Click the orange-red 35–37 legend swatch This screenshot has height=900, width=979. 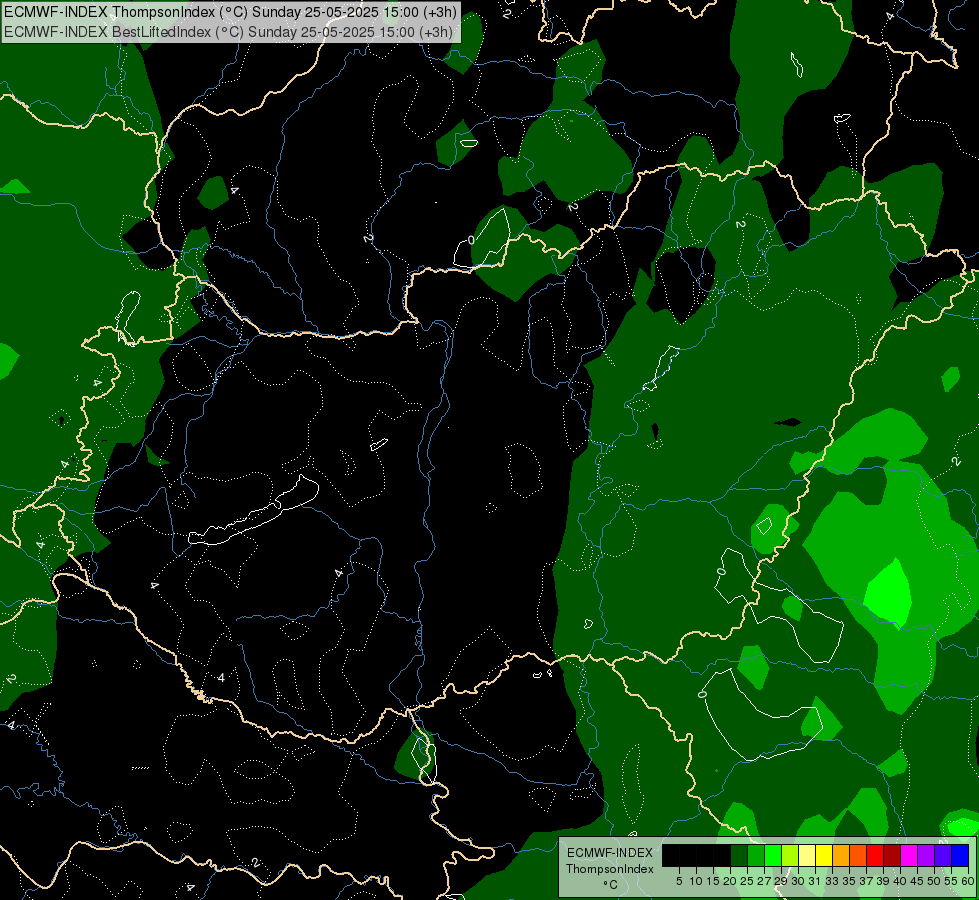coord(858,856)
